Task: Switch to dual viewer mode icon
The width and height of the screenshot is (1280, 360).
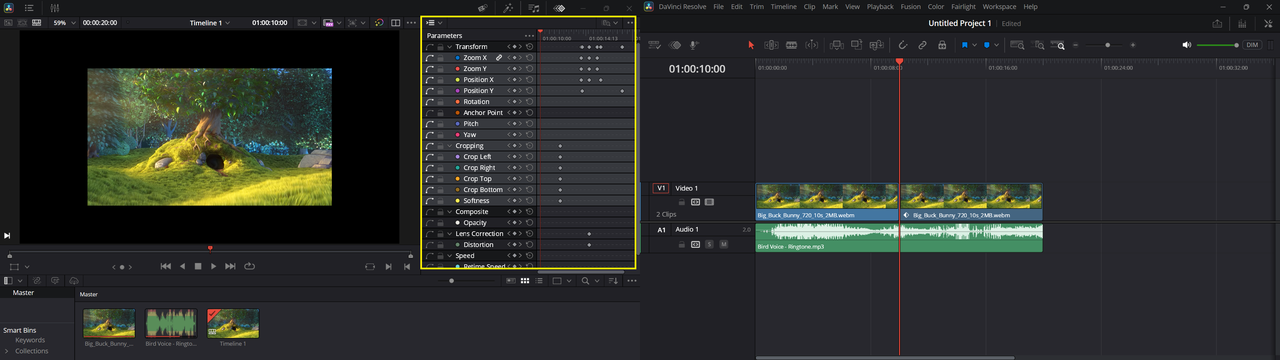Action: [396, 22]
